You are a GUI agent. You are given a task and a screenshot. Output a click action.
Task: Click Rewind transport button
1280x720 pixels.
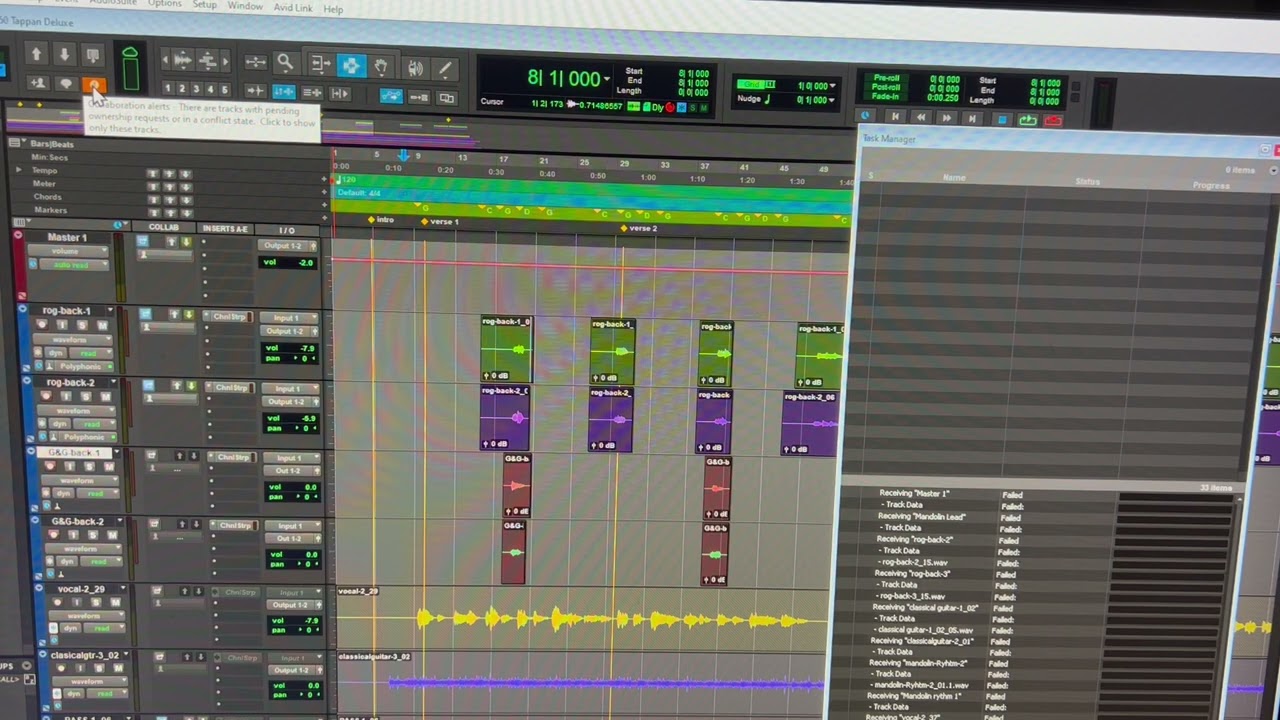click(921, 117)
